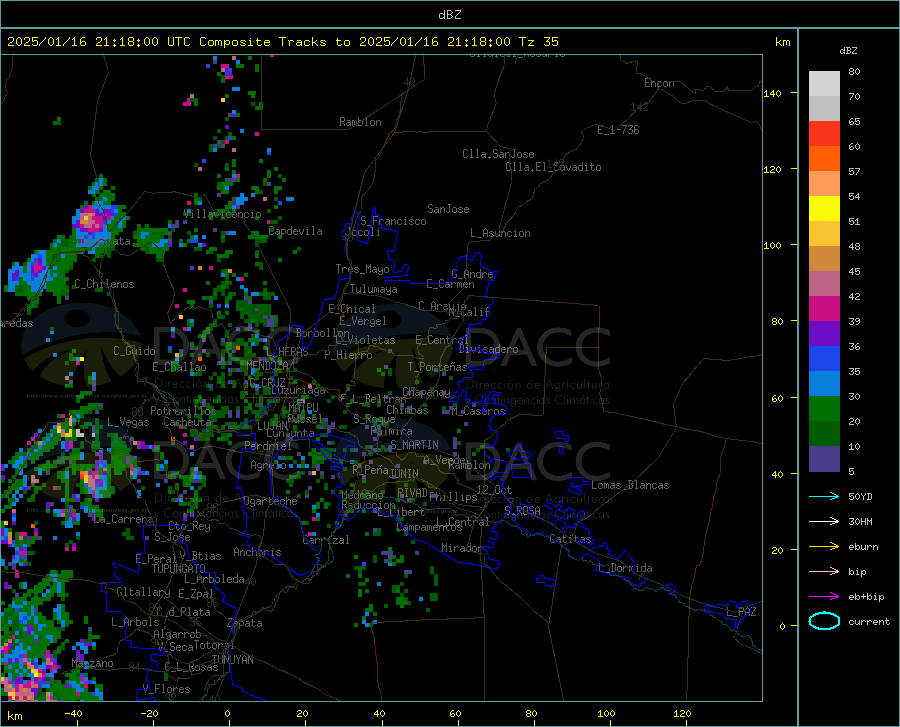
Task: Click the MENDOZA city label on map
Action: point(267,365)
